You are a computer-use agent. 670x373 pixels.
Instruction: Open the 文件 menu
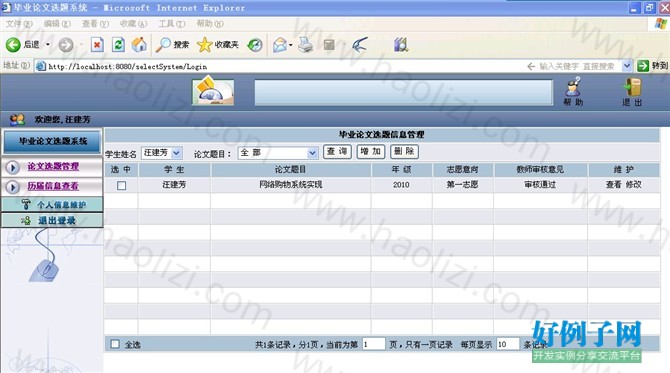pyautogui.click(x=19, y=23)
